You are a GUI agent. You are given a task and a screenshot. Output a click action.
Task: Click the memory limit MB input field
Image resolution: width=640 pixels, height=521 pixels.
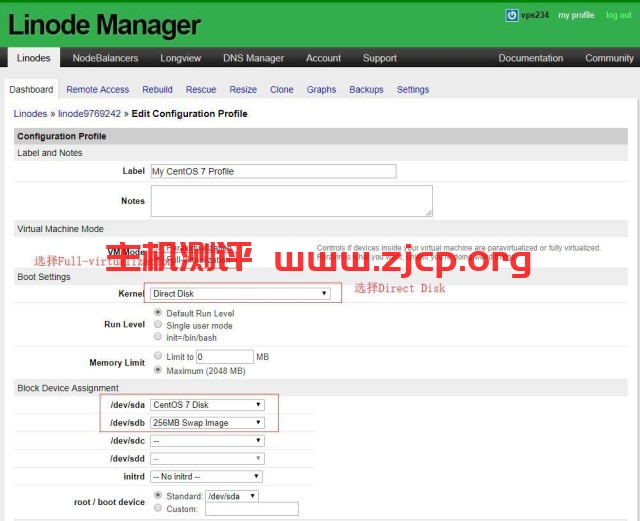pos(225,356)
